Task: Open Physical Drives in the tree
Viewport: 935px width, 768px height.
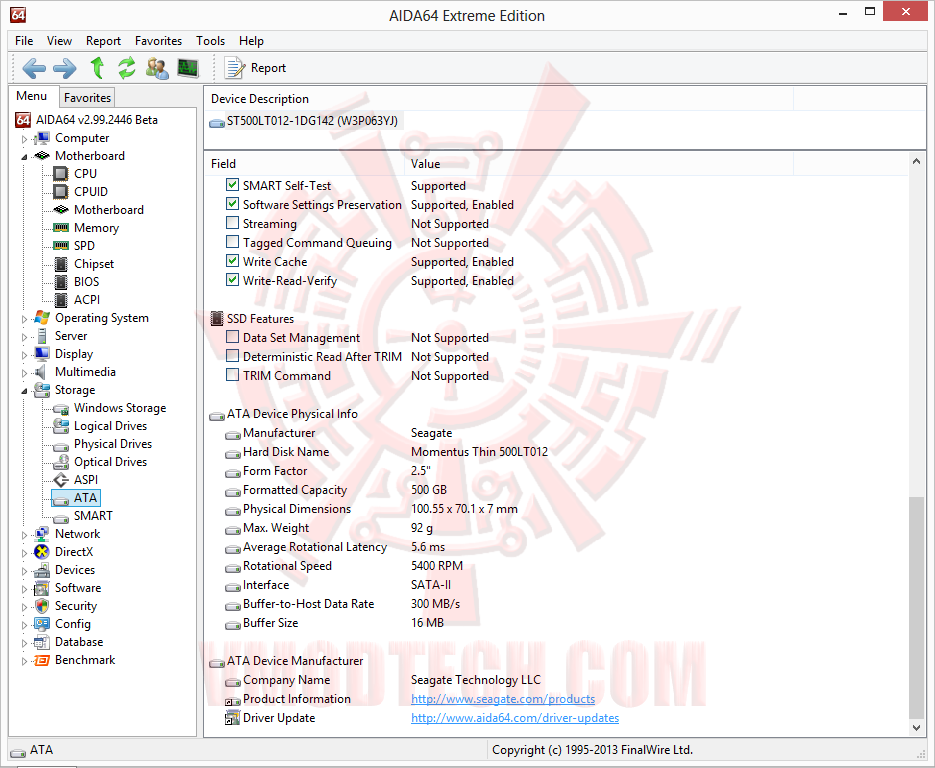Action: click(113, 444)
